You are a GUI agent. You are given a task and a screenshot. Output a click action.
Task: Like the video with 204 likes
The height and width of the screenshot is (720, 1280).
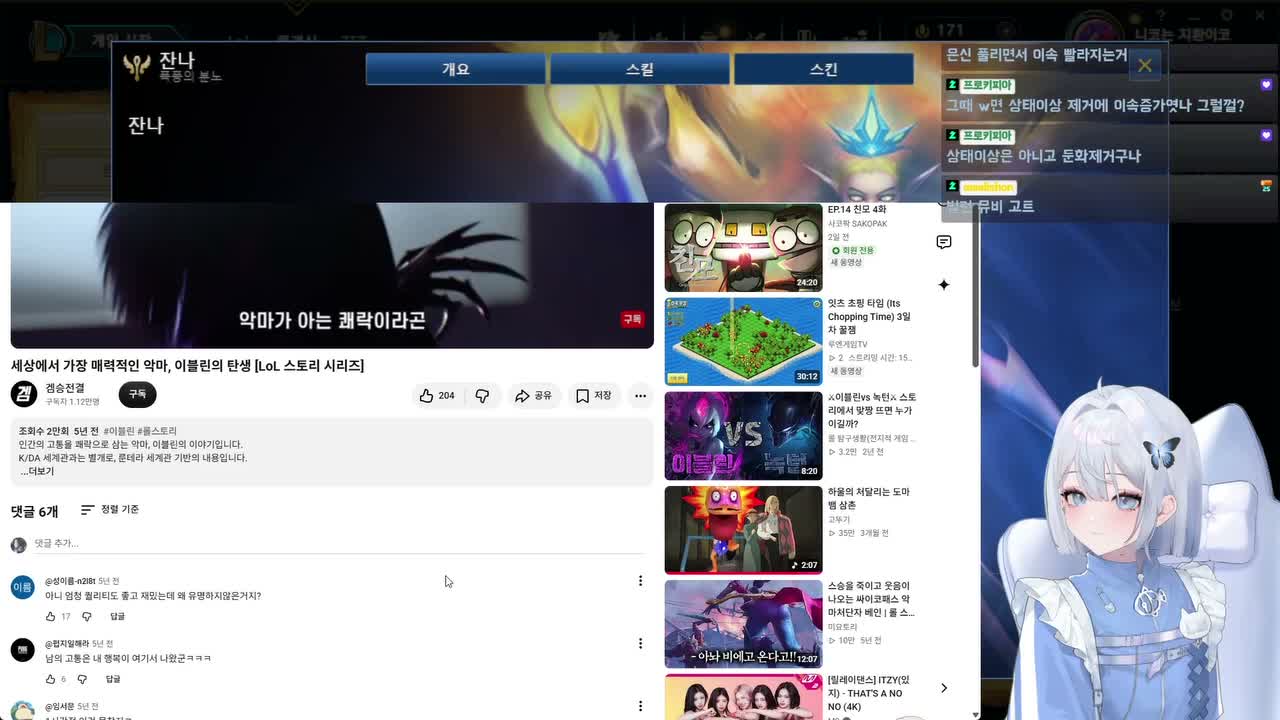click(x=436, y=395)
